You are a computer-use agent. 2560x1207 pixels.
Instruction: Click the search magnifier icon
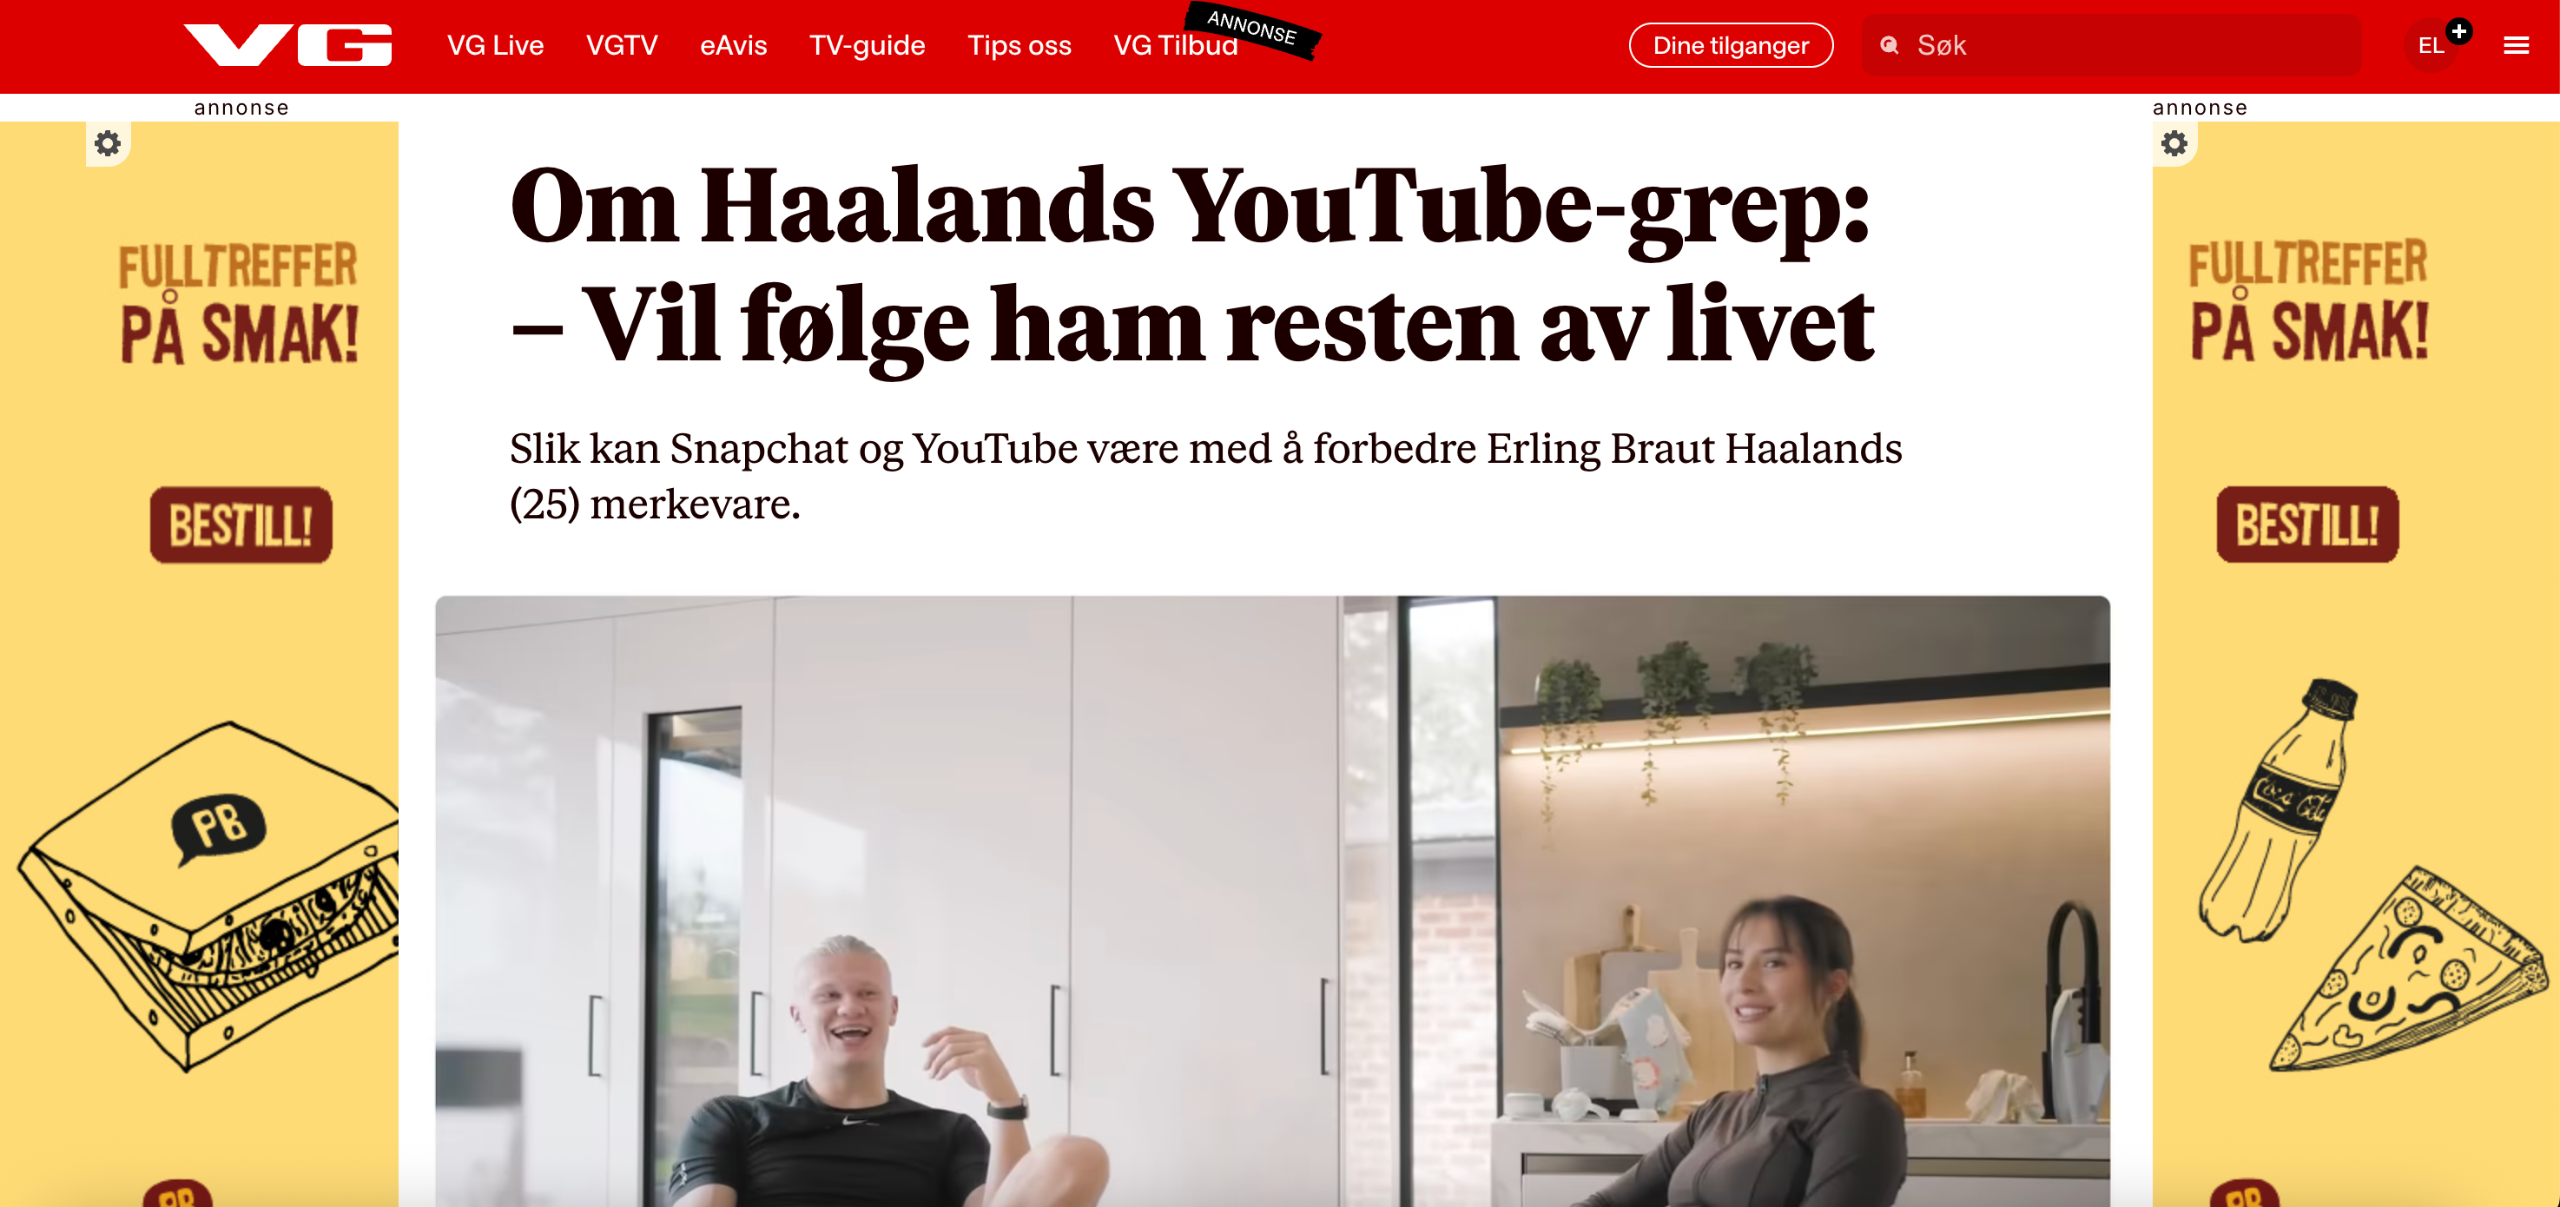coord(1889,45)
